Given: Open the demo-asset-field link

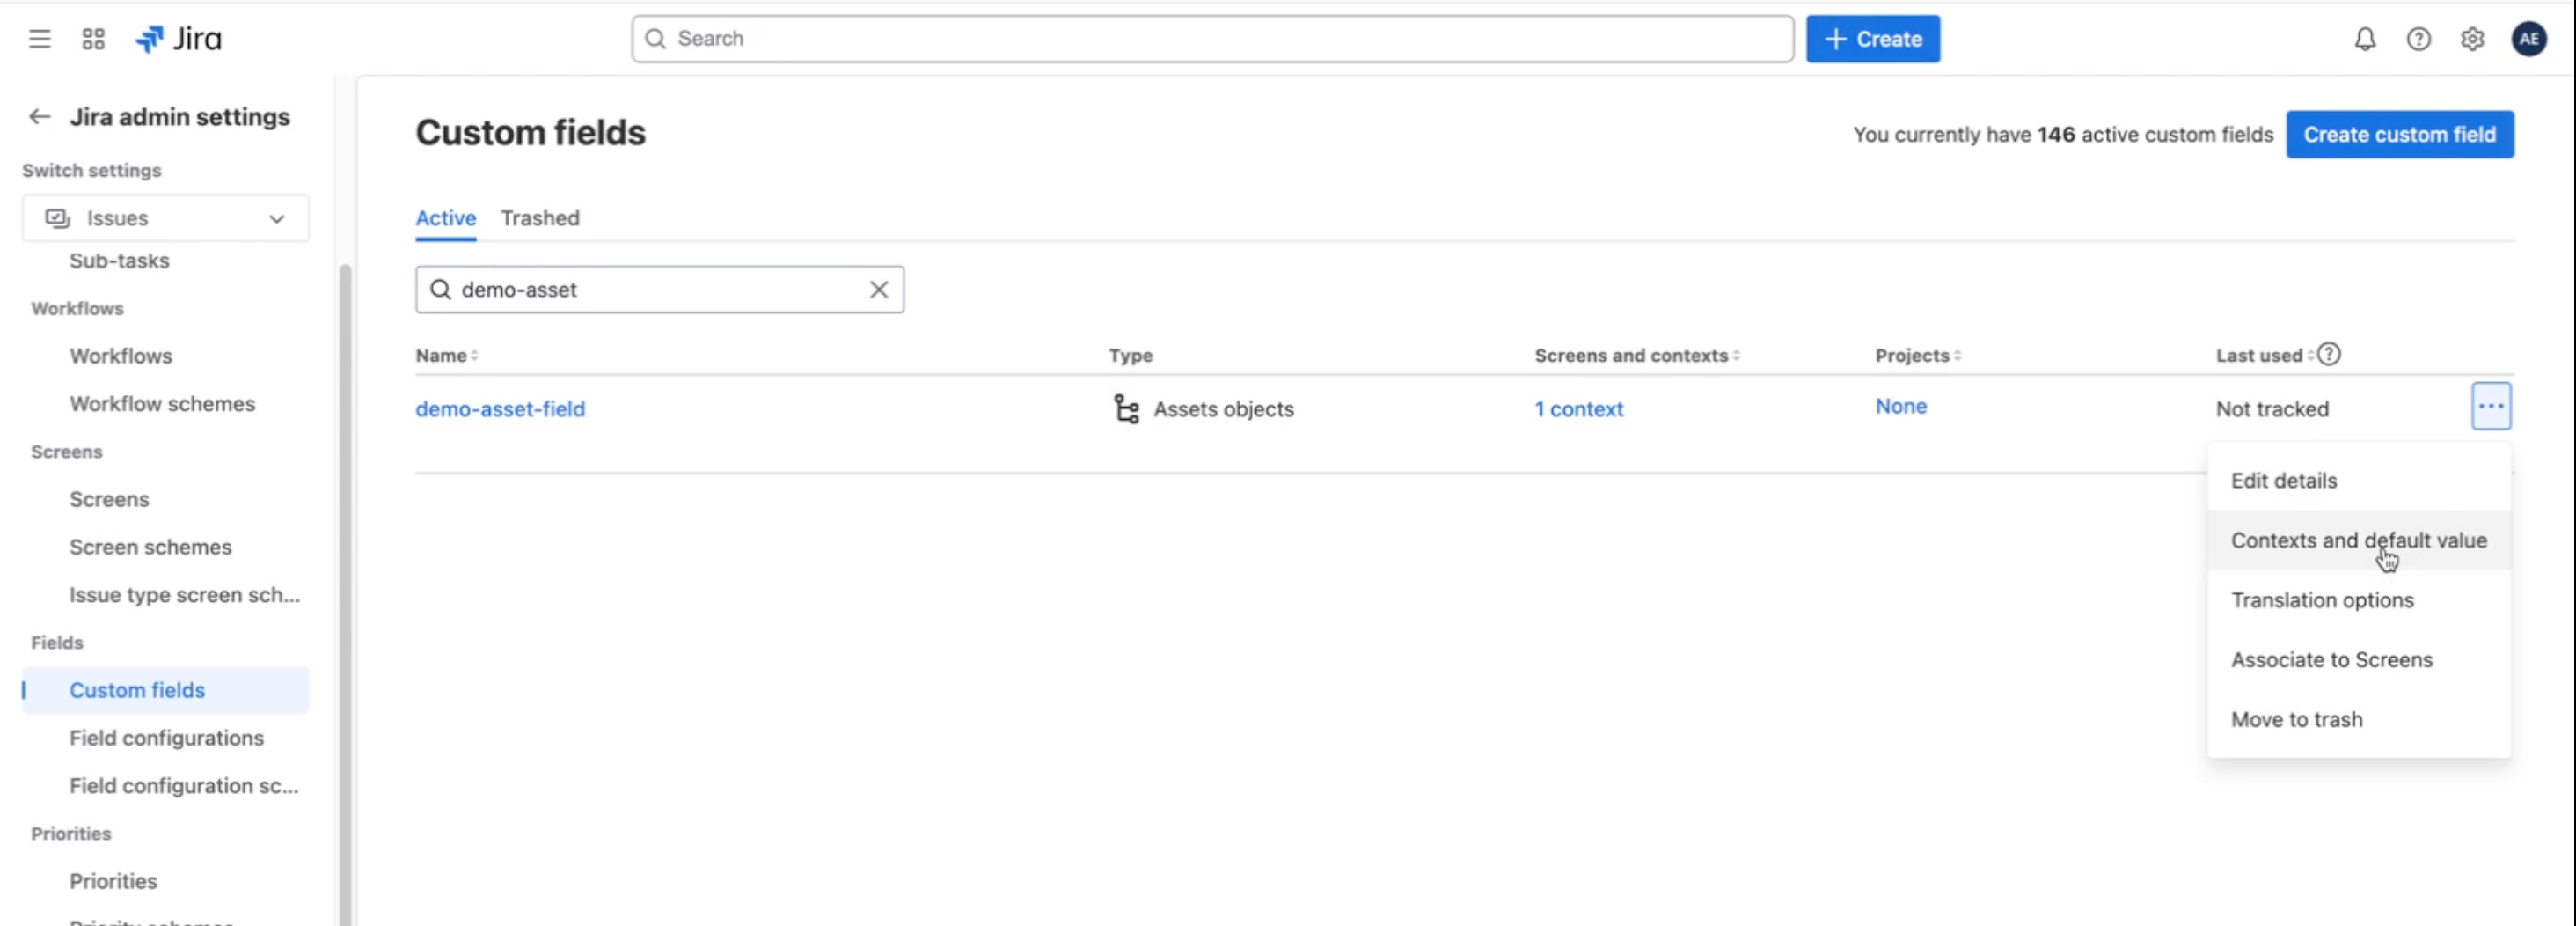Looking at the screenshot, I should click(x=500, y=409).
